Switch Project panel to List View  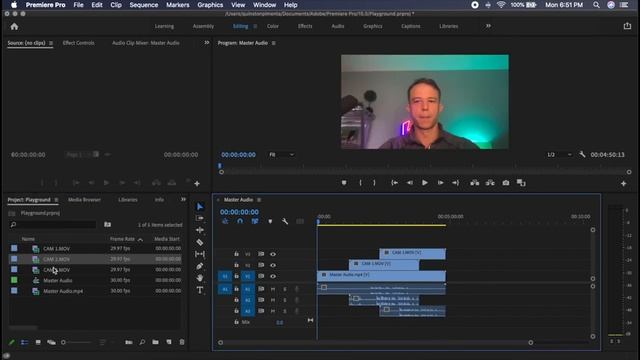24,342
